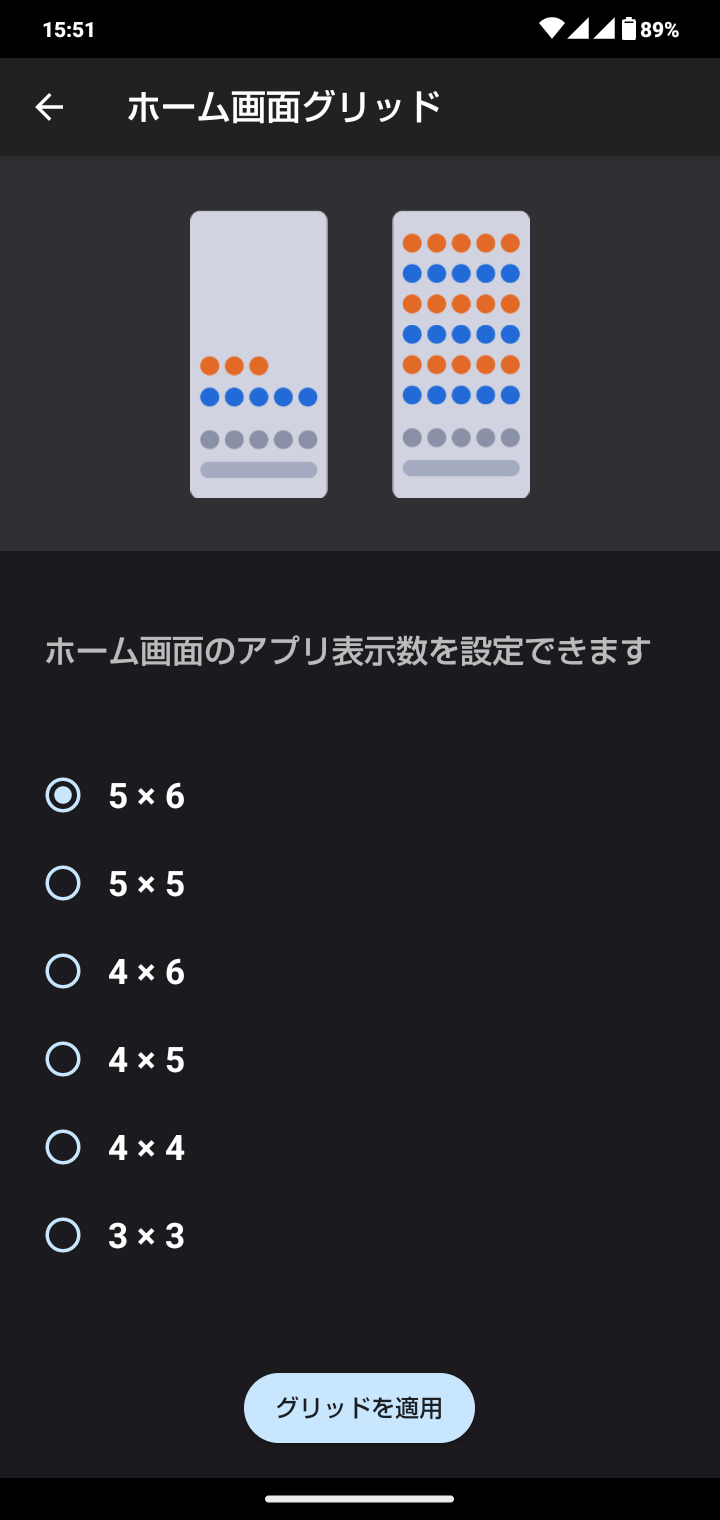Viewport: 720px width, 1520px height.
Task: Tap the ホーム画面グリッド page title
Action: (284, 107)
